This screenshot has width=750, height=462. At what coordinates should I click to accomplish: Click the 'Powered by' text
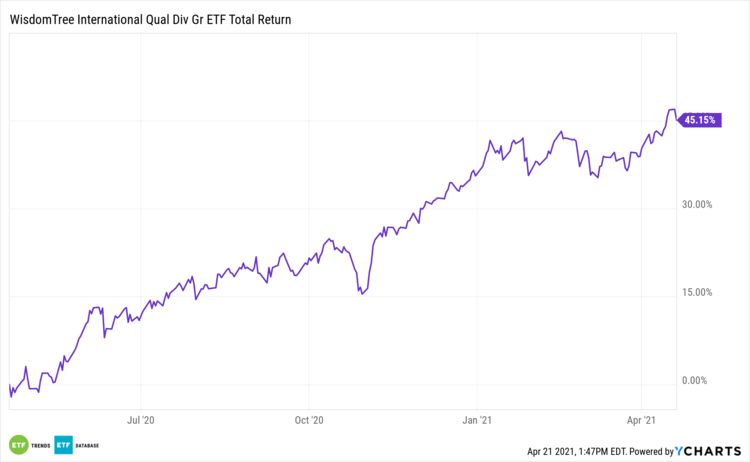coord(645,452)
